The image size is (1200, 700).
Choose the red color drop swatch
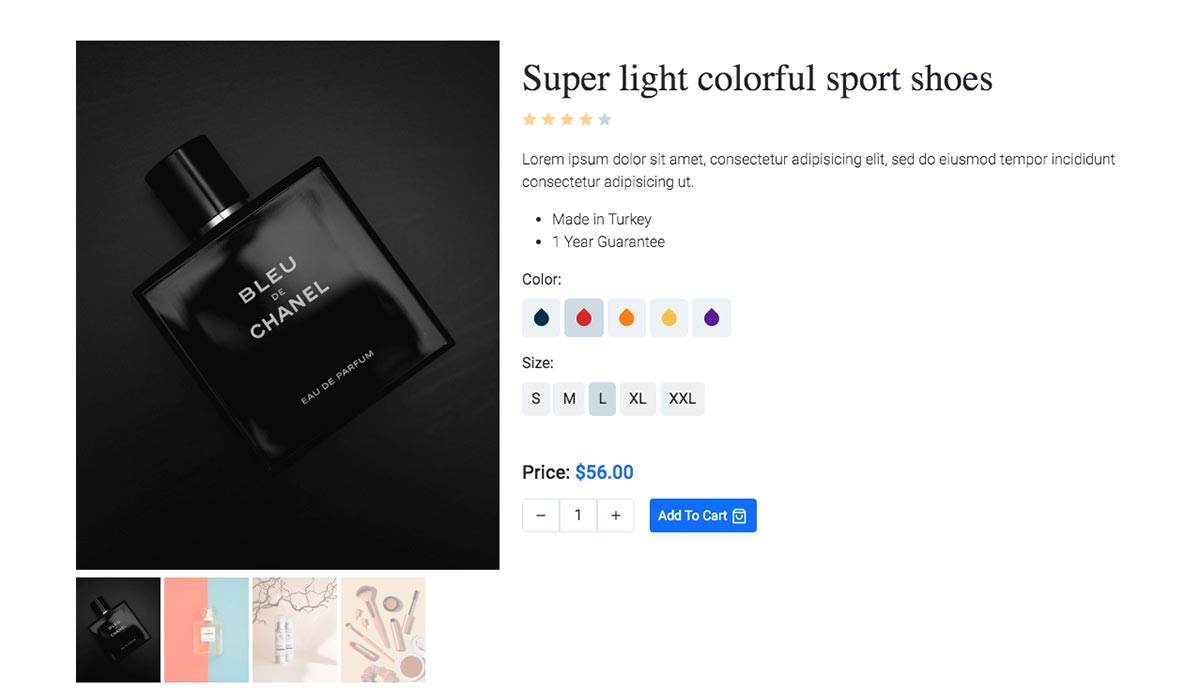click(x=584, y=318)
